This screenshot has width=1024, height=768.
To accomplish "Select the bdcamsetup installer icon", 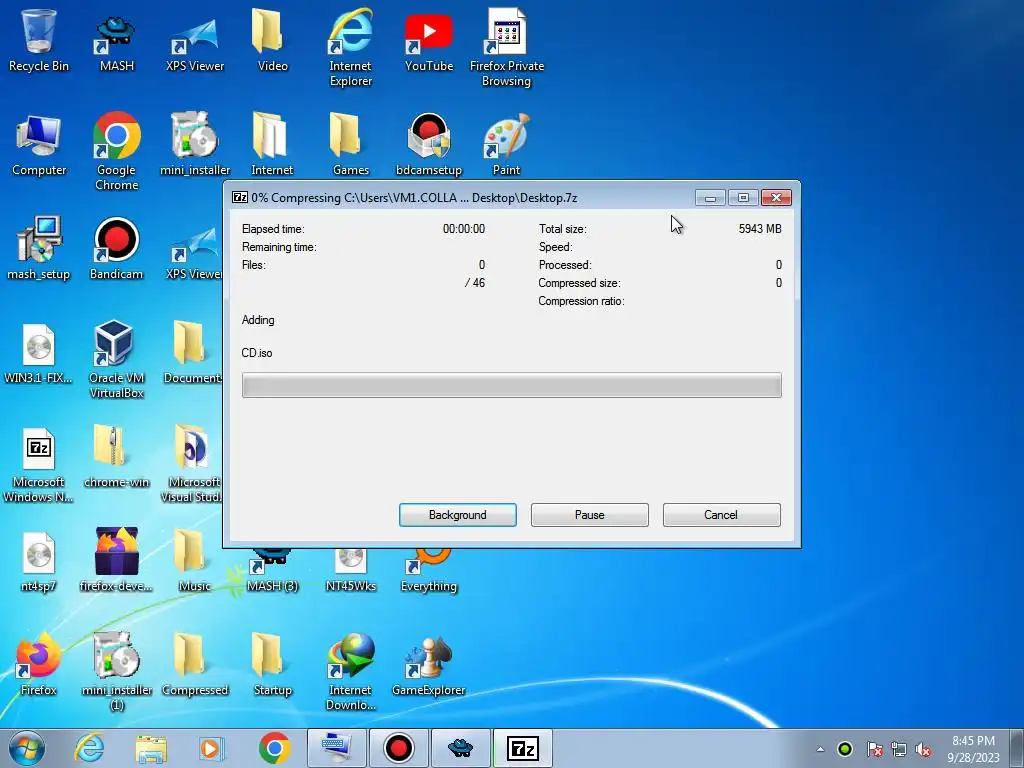I will click(428, 144).
